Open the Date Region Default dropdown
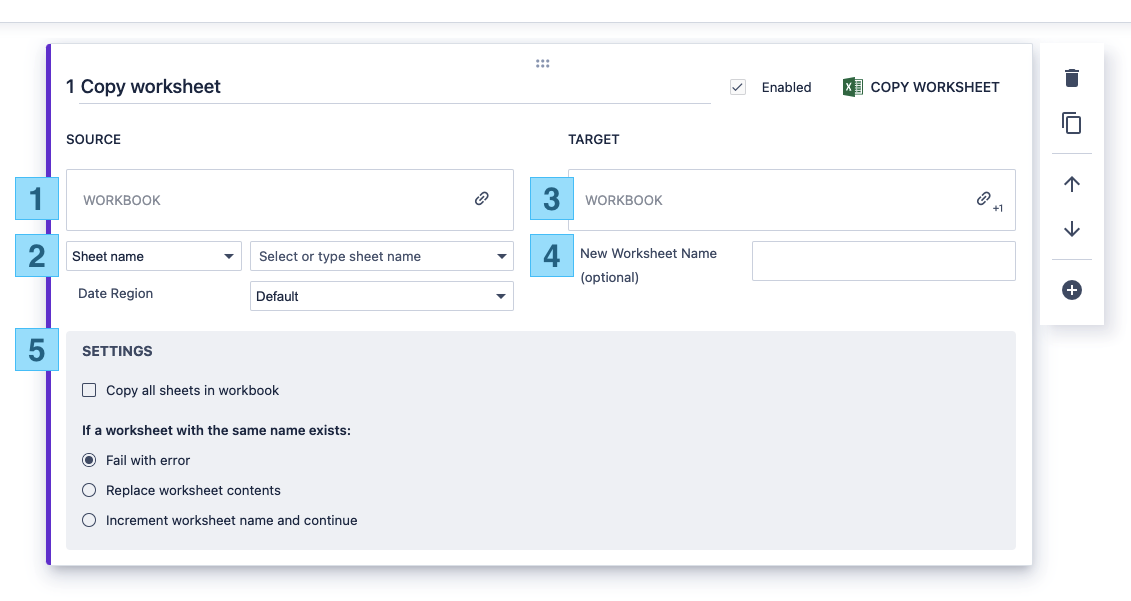Screen dimensions: 1131x601 tap(381, 296)
